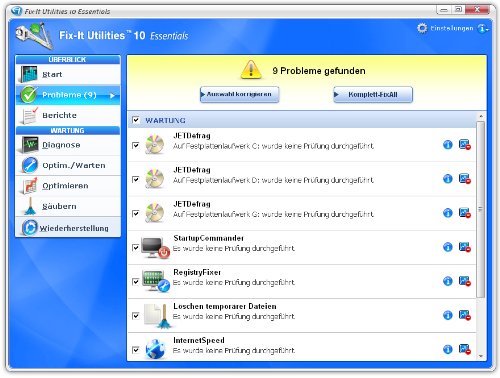Open Säubern in sidebar
Screen dimensions: 500x378
click(x=68, y=206)
